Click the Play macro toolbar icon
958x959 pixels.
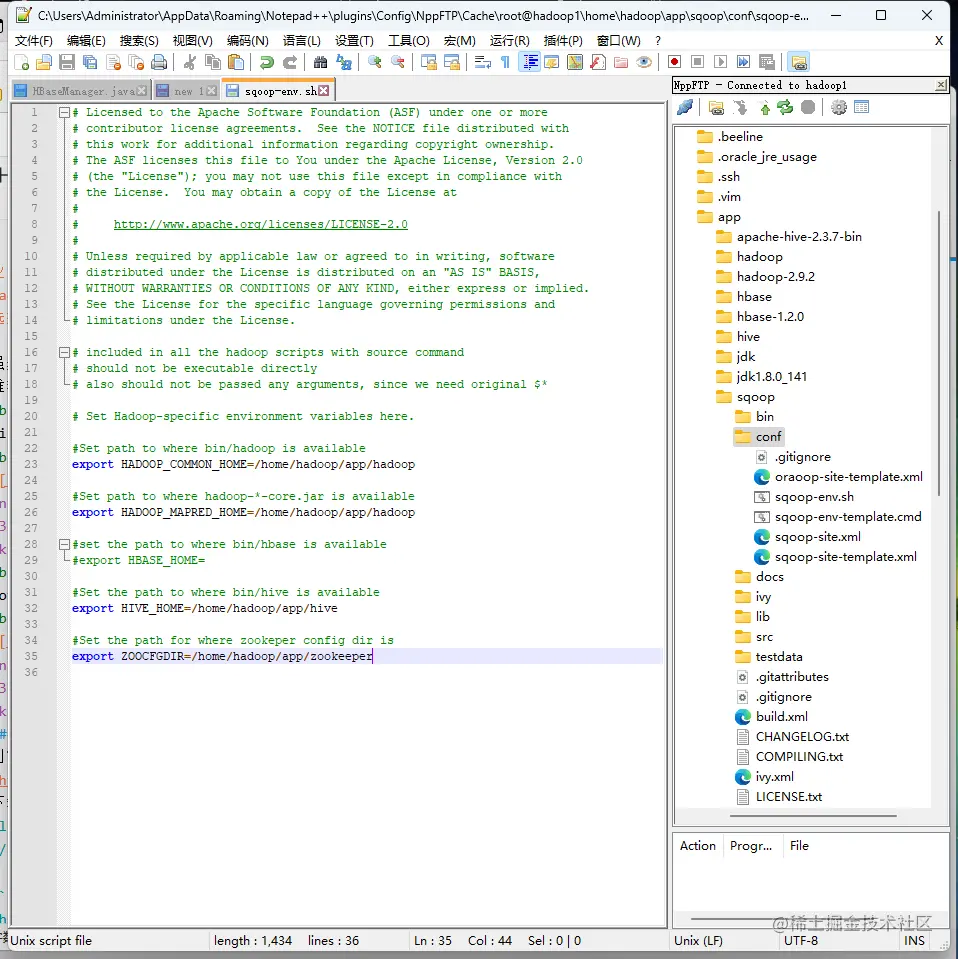click(721, 62)
